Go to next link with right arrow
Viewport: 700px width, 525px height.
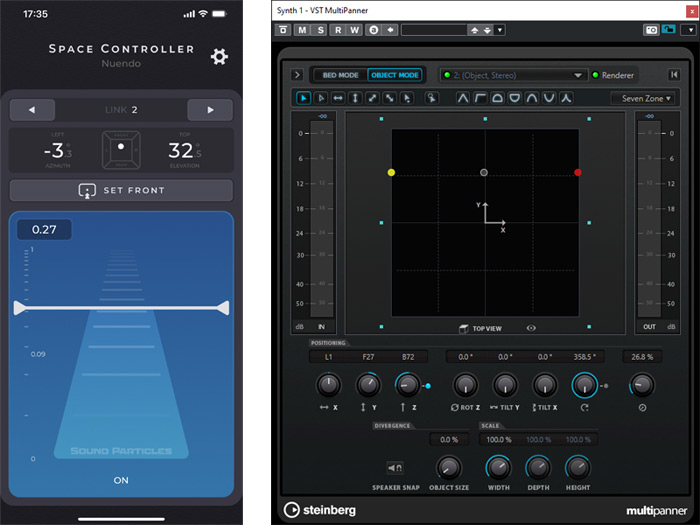[209, 109]
